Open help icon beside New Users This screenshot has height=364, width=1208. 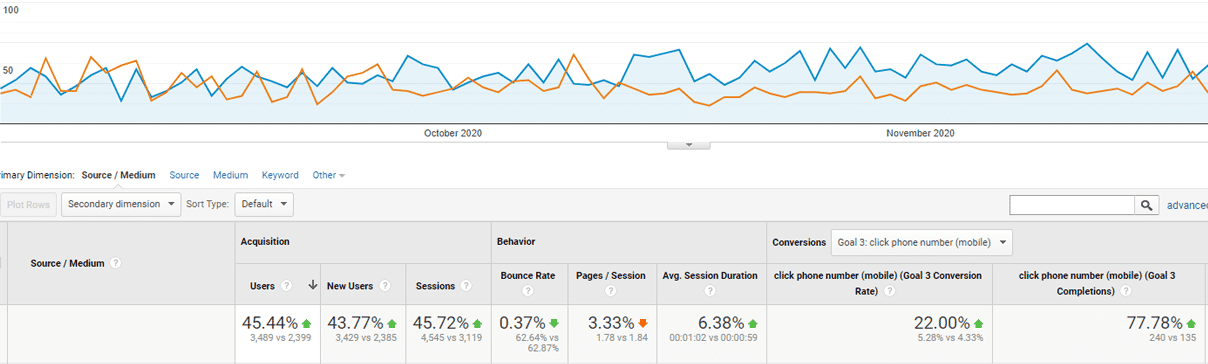click(x=385, y=286)
